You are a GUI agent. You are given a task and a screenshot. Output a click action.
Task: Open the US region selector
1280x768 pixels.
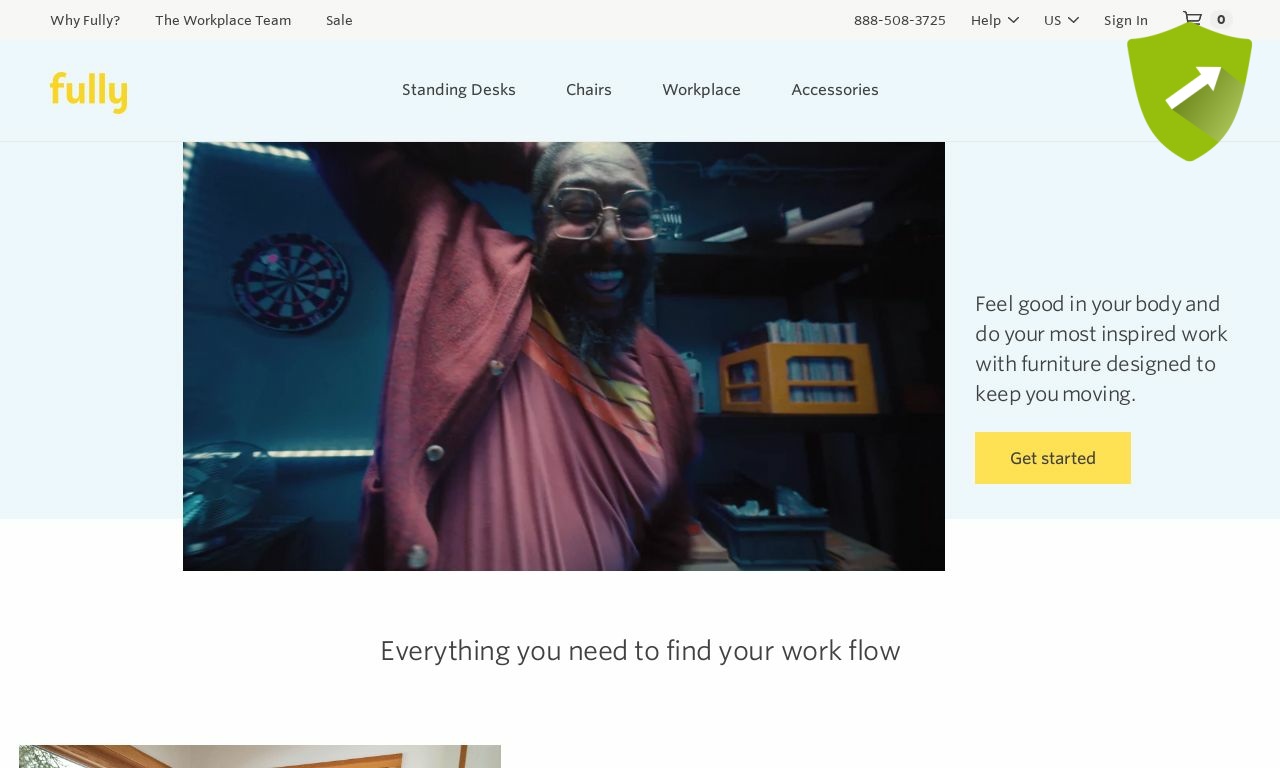(1061, 20)
